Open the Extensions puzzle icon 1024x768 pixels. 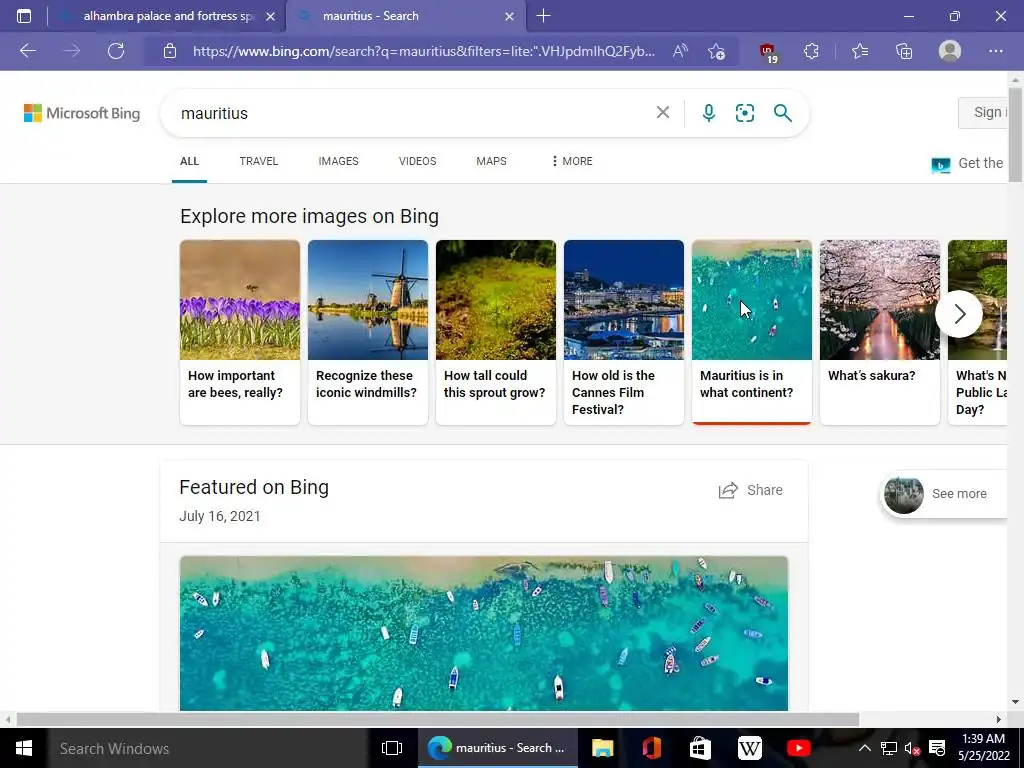click(x=811, y=51)
